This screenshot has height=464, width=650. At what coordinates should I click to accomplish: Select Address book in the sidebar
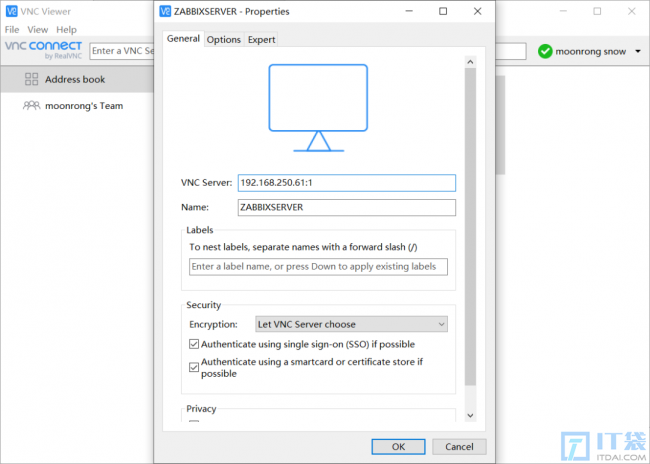(77, 79)
